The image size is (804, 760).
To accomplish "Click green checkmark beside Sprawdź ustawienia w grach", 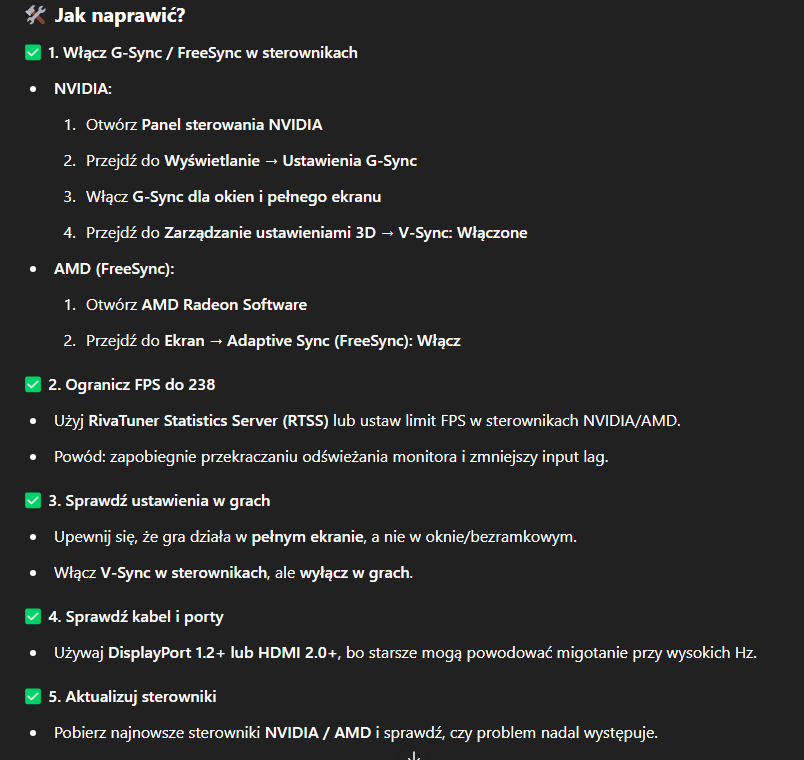I will point(33,501).
